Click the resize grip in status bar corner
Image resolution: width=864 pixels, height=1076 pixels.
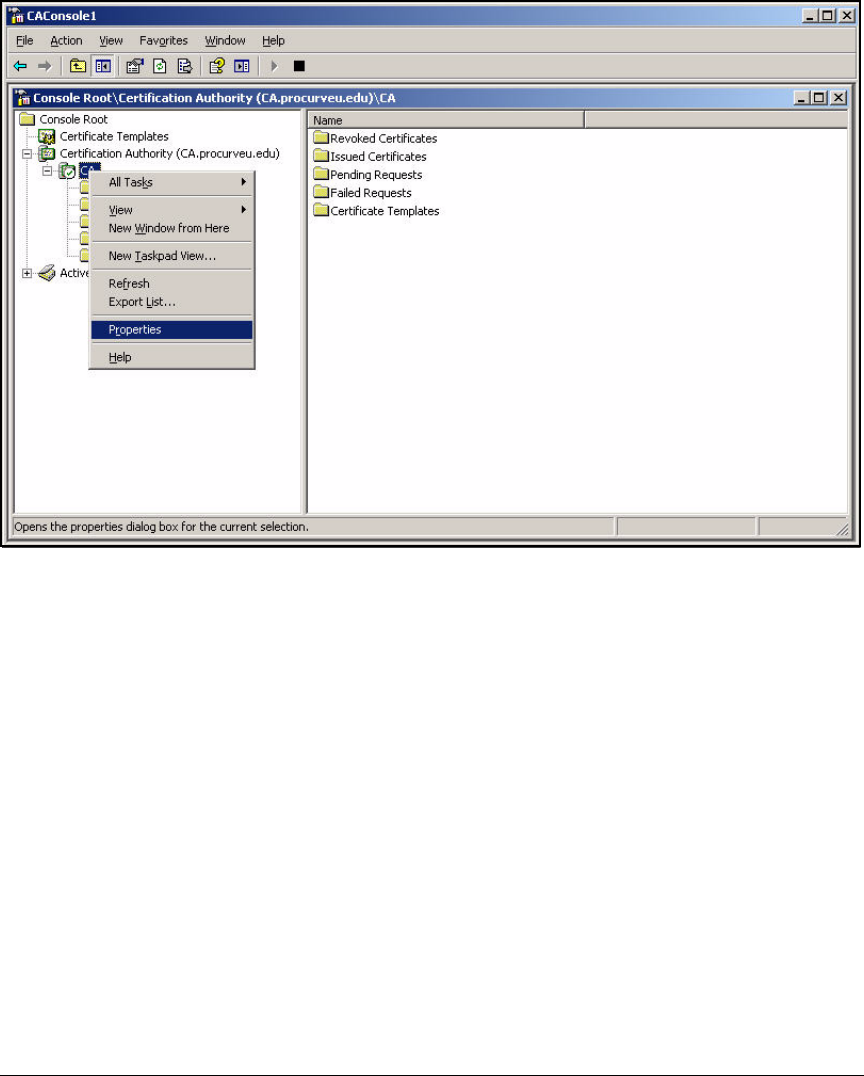click(x=842, y=529)
